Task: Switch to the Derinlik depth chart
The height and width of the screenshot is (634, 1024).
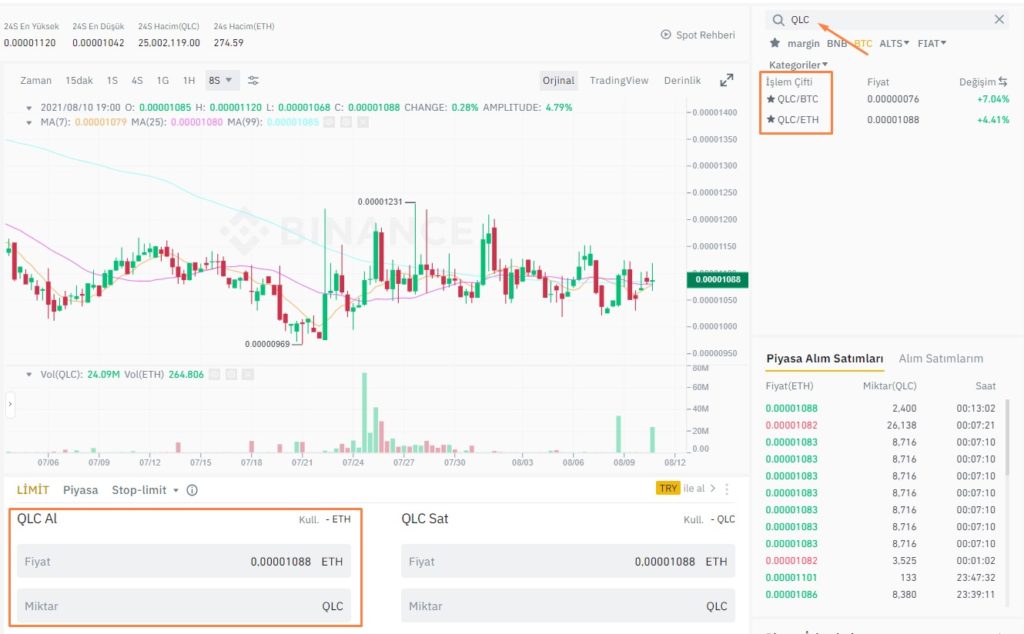Action: coord(682,80)
